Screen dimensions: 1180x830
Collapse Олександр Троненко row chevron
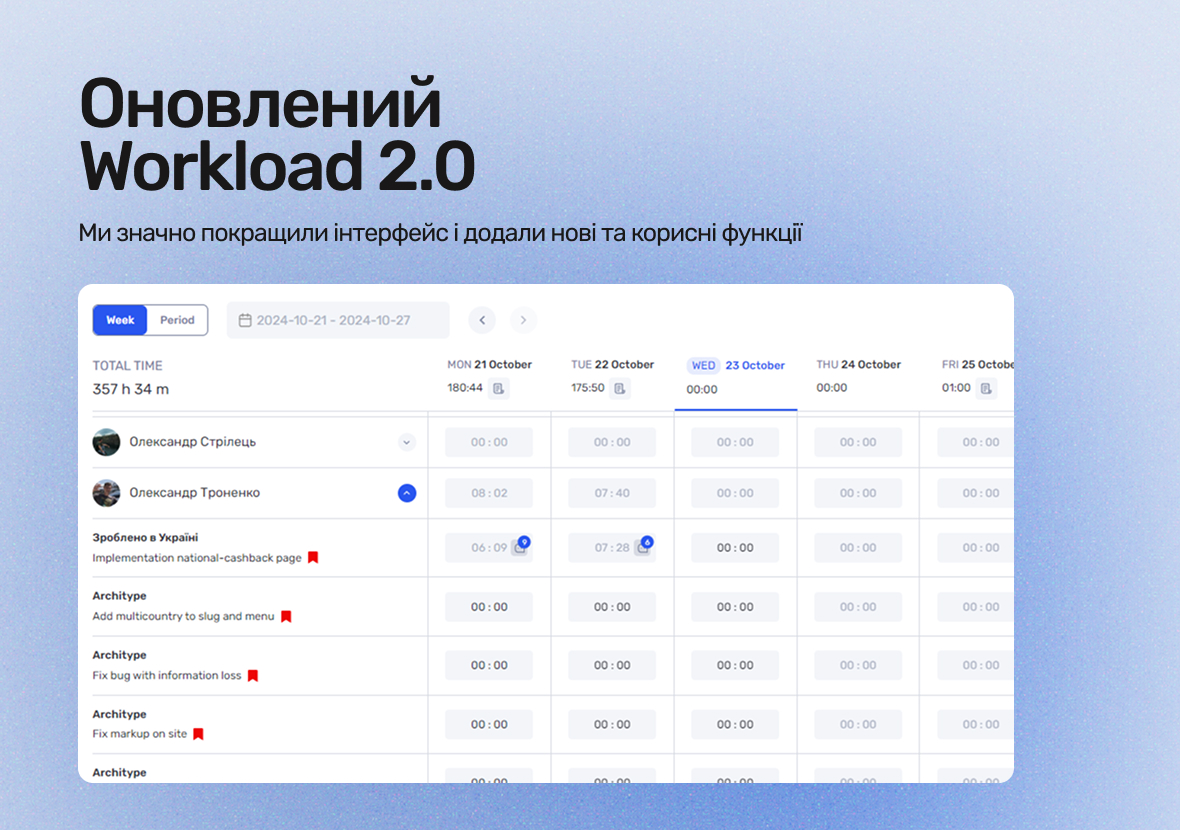[x=406, y=493]
